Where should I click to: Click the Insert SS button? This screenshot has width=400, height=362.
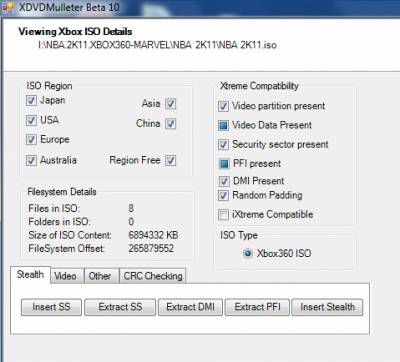point(51,307)
